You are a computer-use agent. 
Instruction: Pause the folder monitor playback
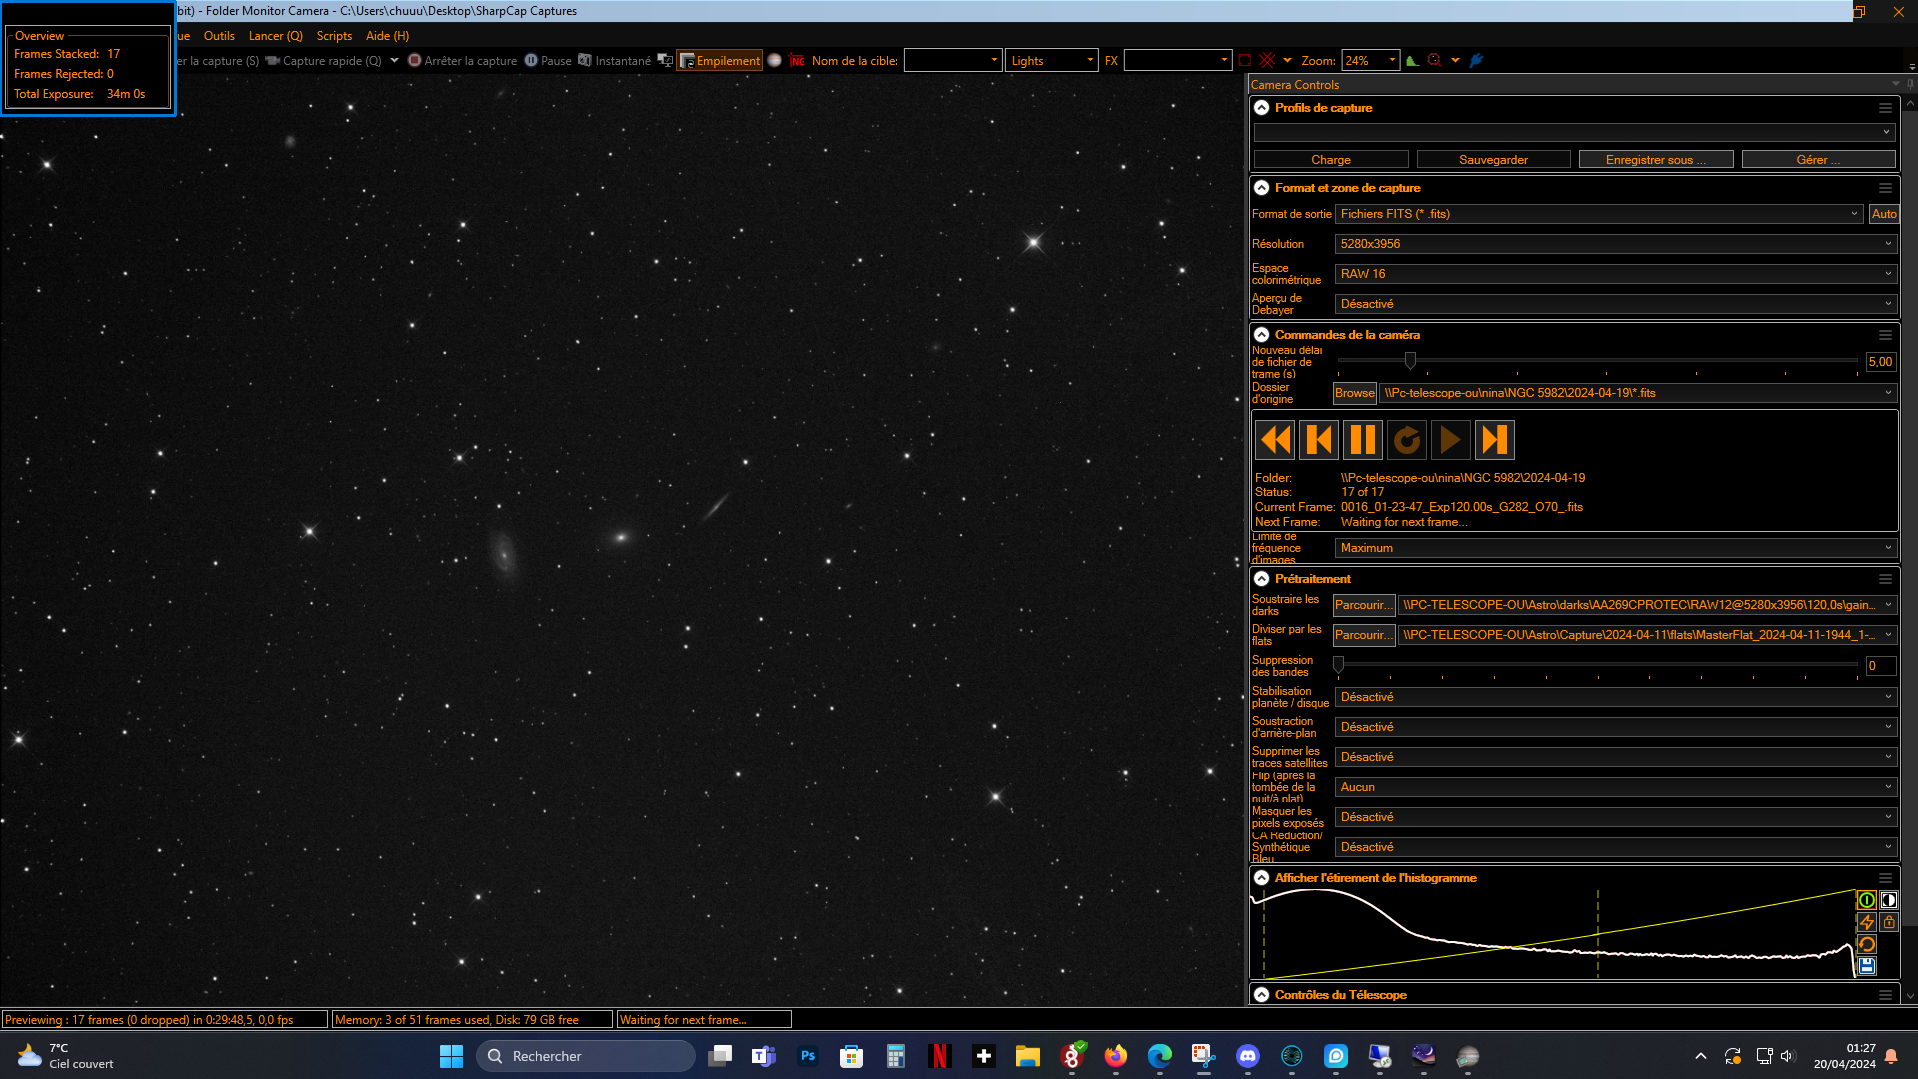[x=1363, y=440]
